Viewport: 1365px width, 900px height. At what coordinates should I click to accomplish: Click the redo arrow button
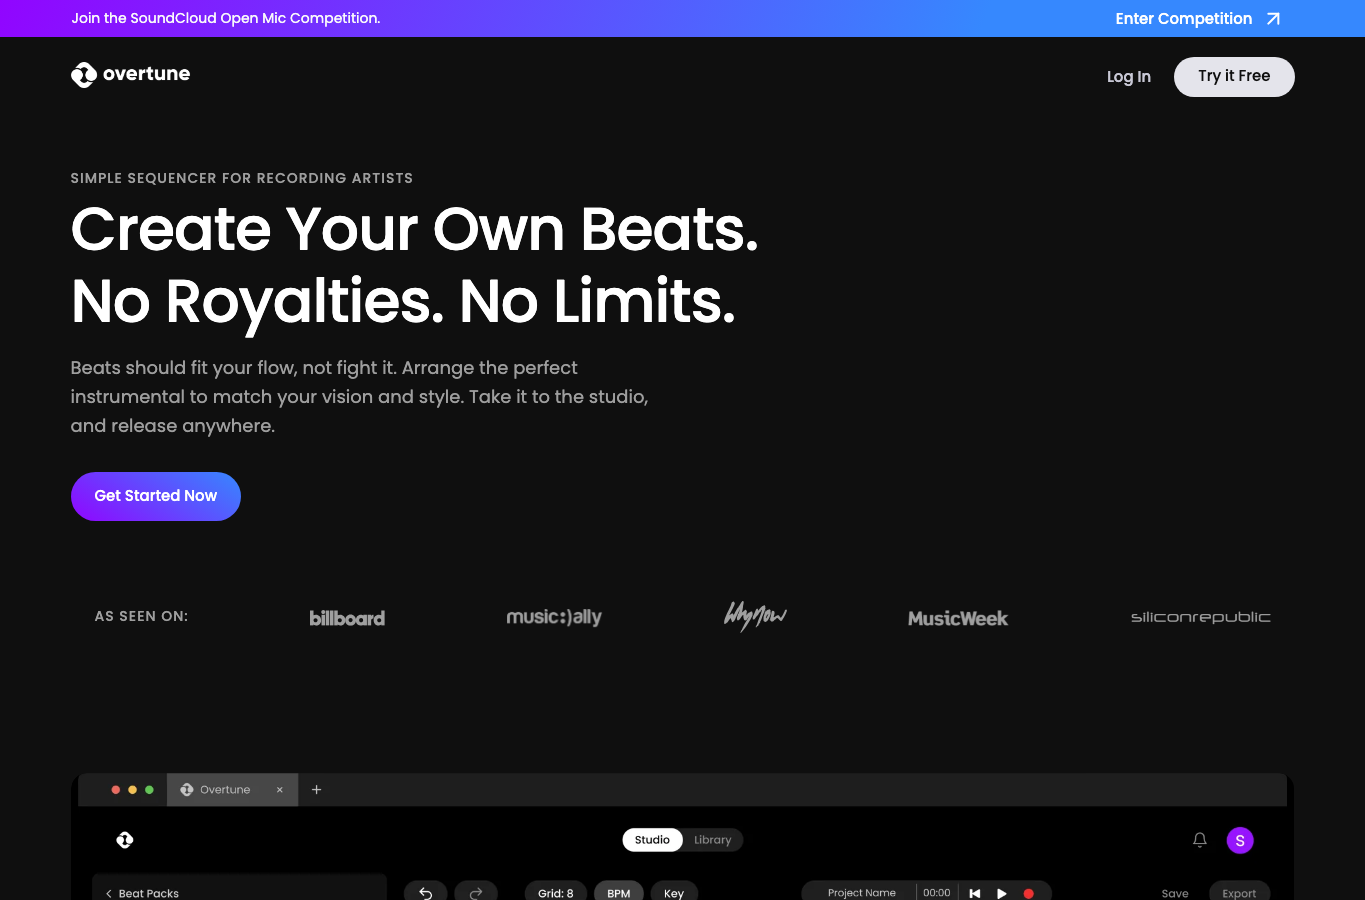pos(476,892)
